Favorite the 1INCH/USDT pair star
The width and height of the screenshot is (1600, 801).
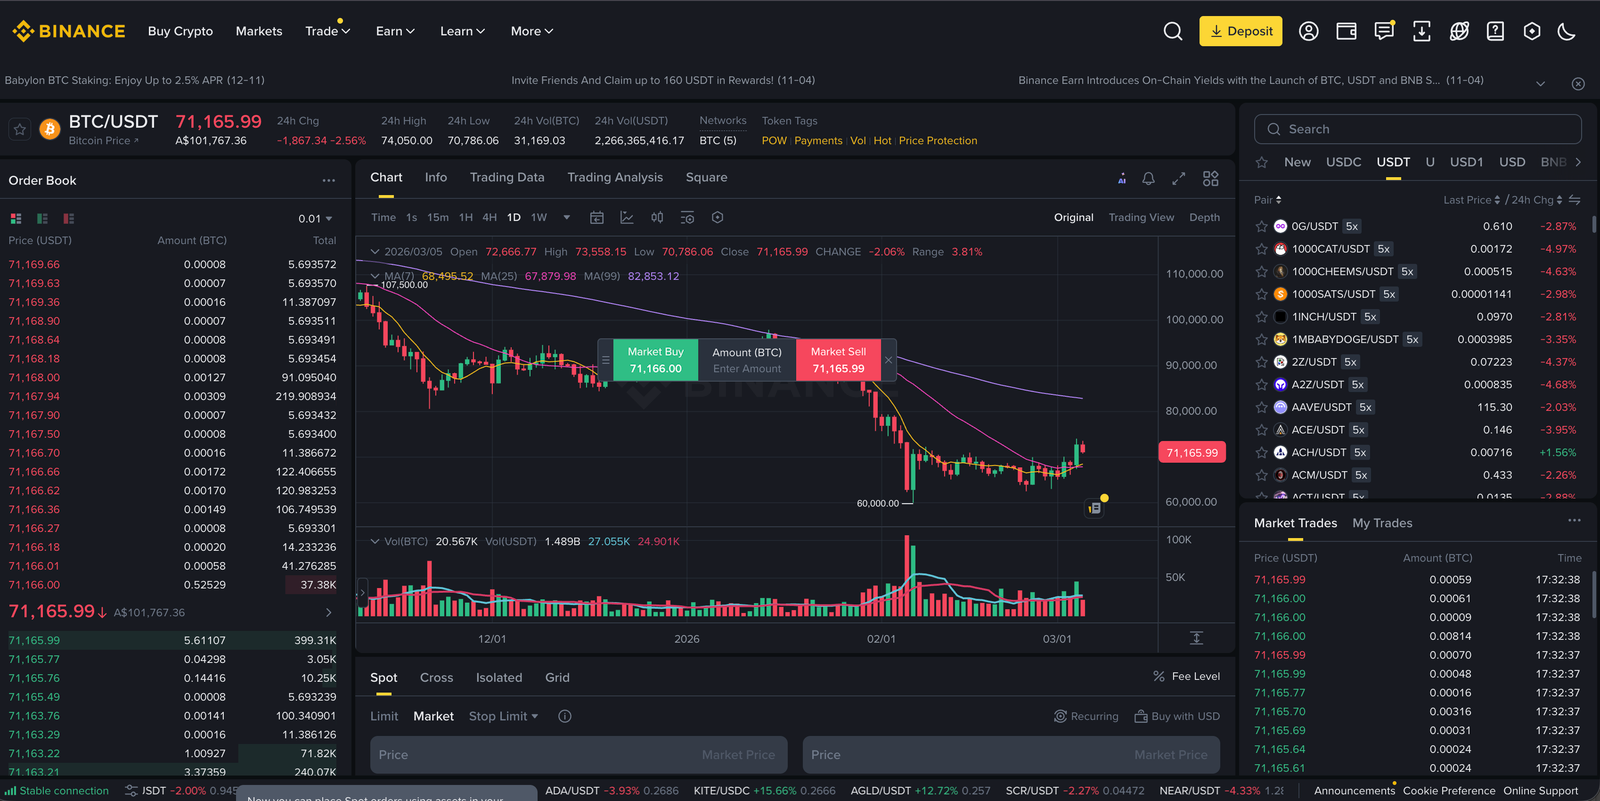[x=1261, y=317]
